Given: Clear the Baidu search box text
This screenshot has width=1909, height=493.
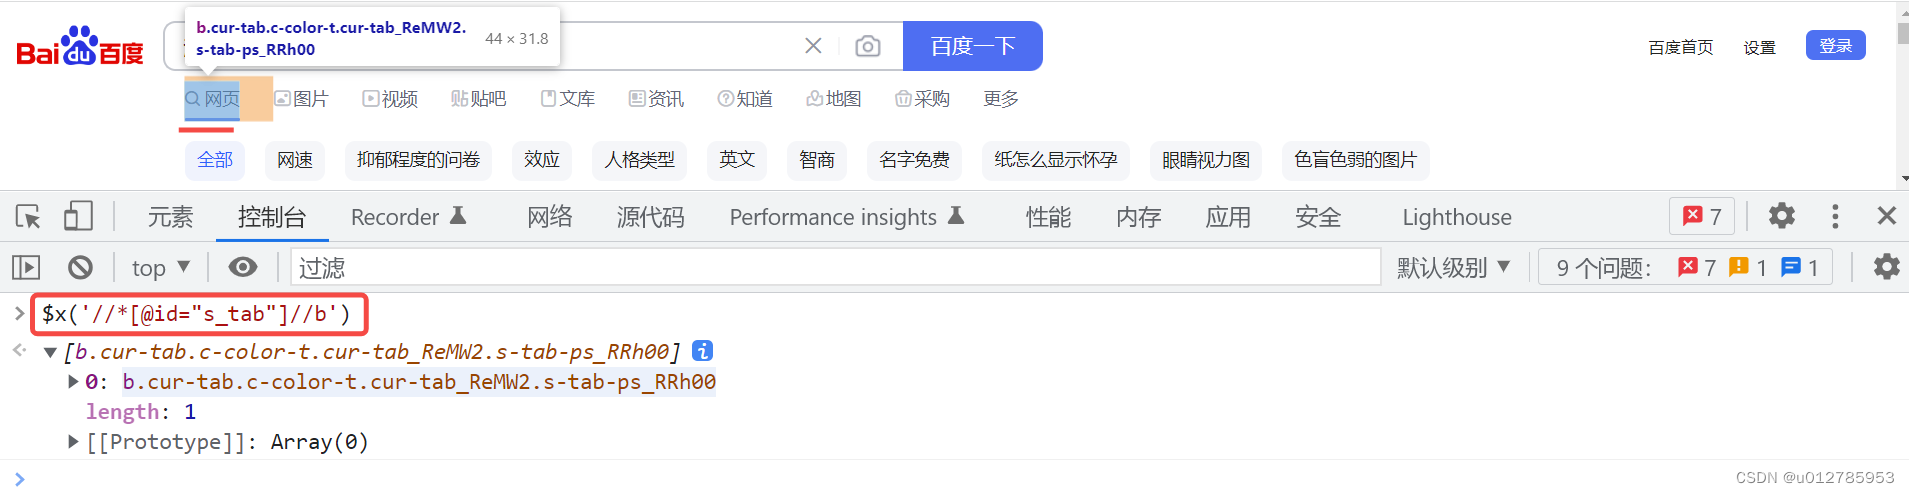Looking at the screenshot, I should point(813,46).
